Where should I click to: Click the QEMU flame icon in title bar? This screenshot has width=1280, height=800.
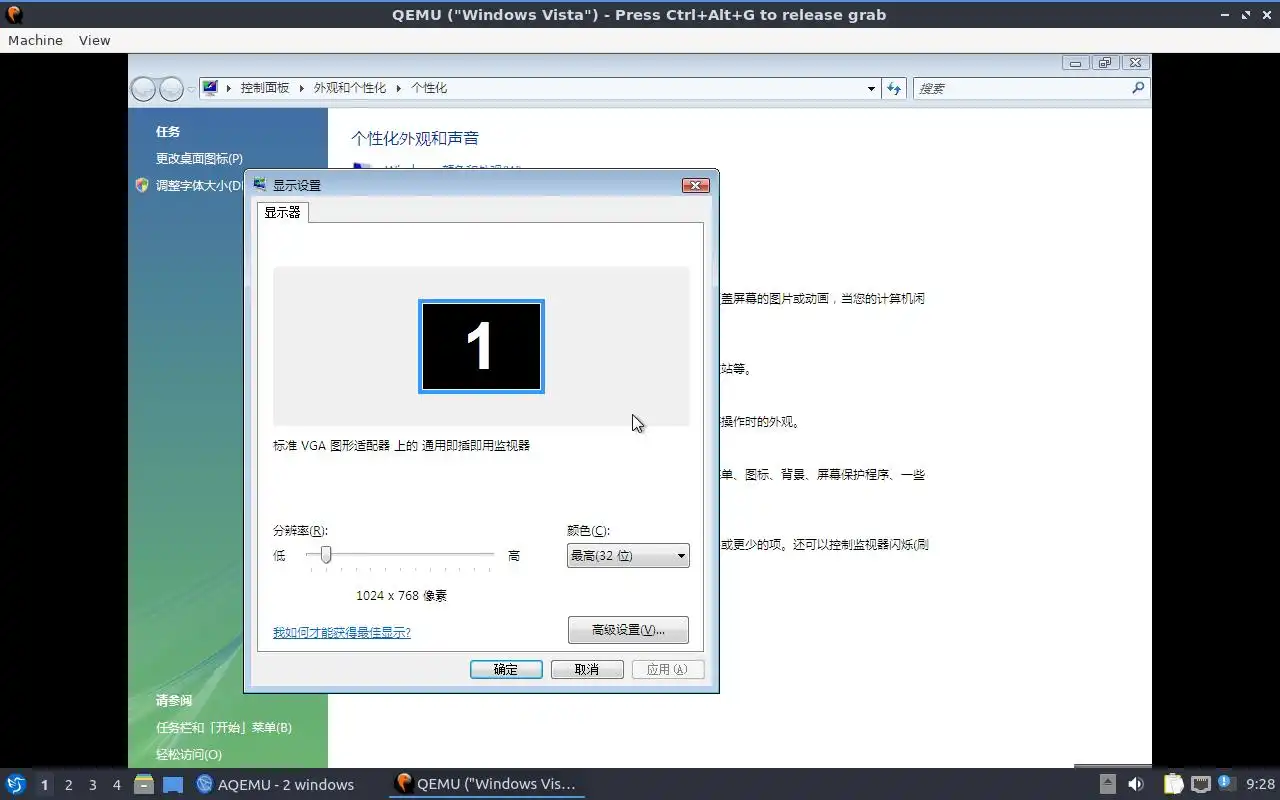[x=14, y=14]
